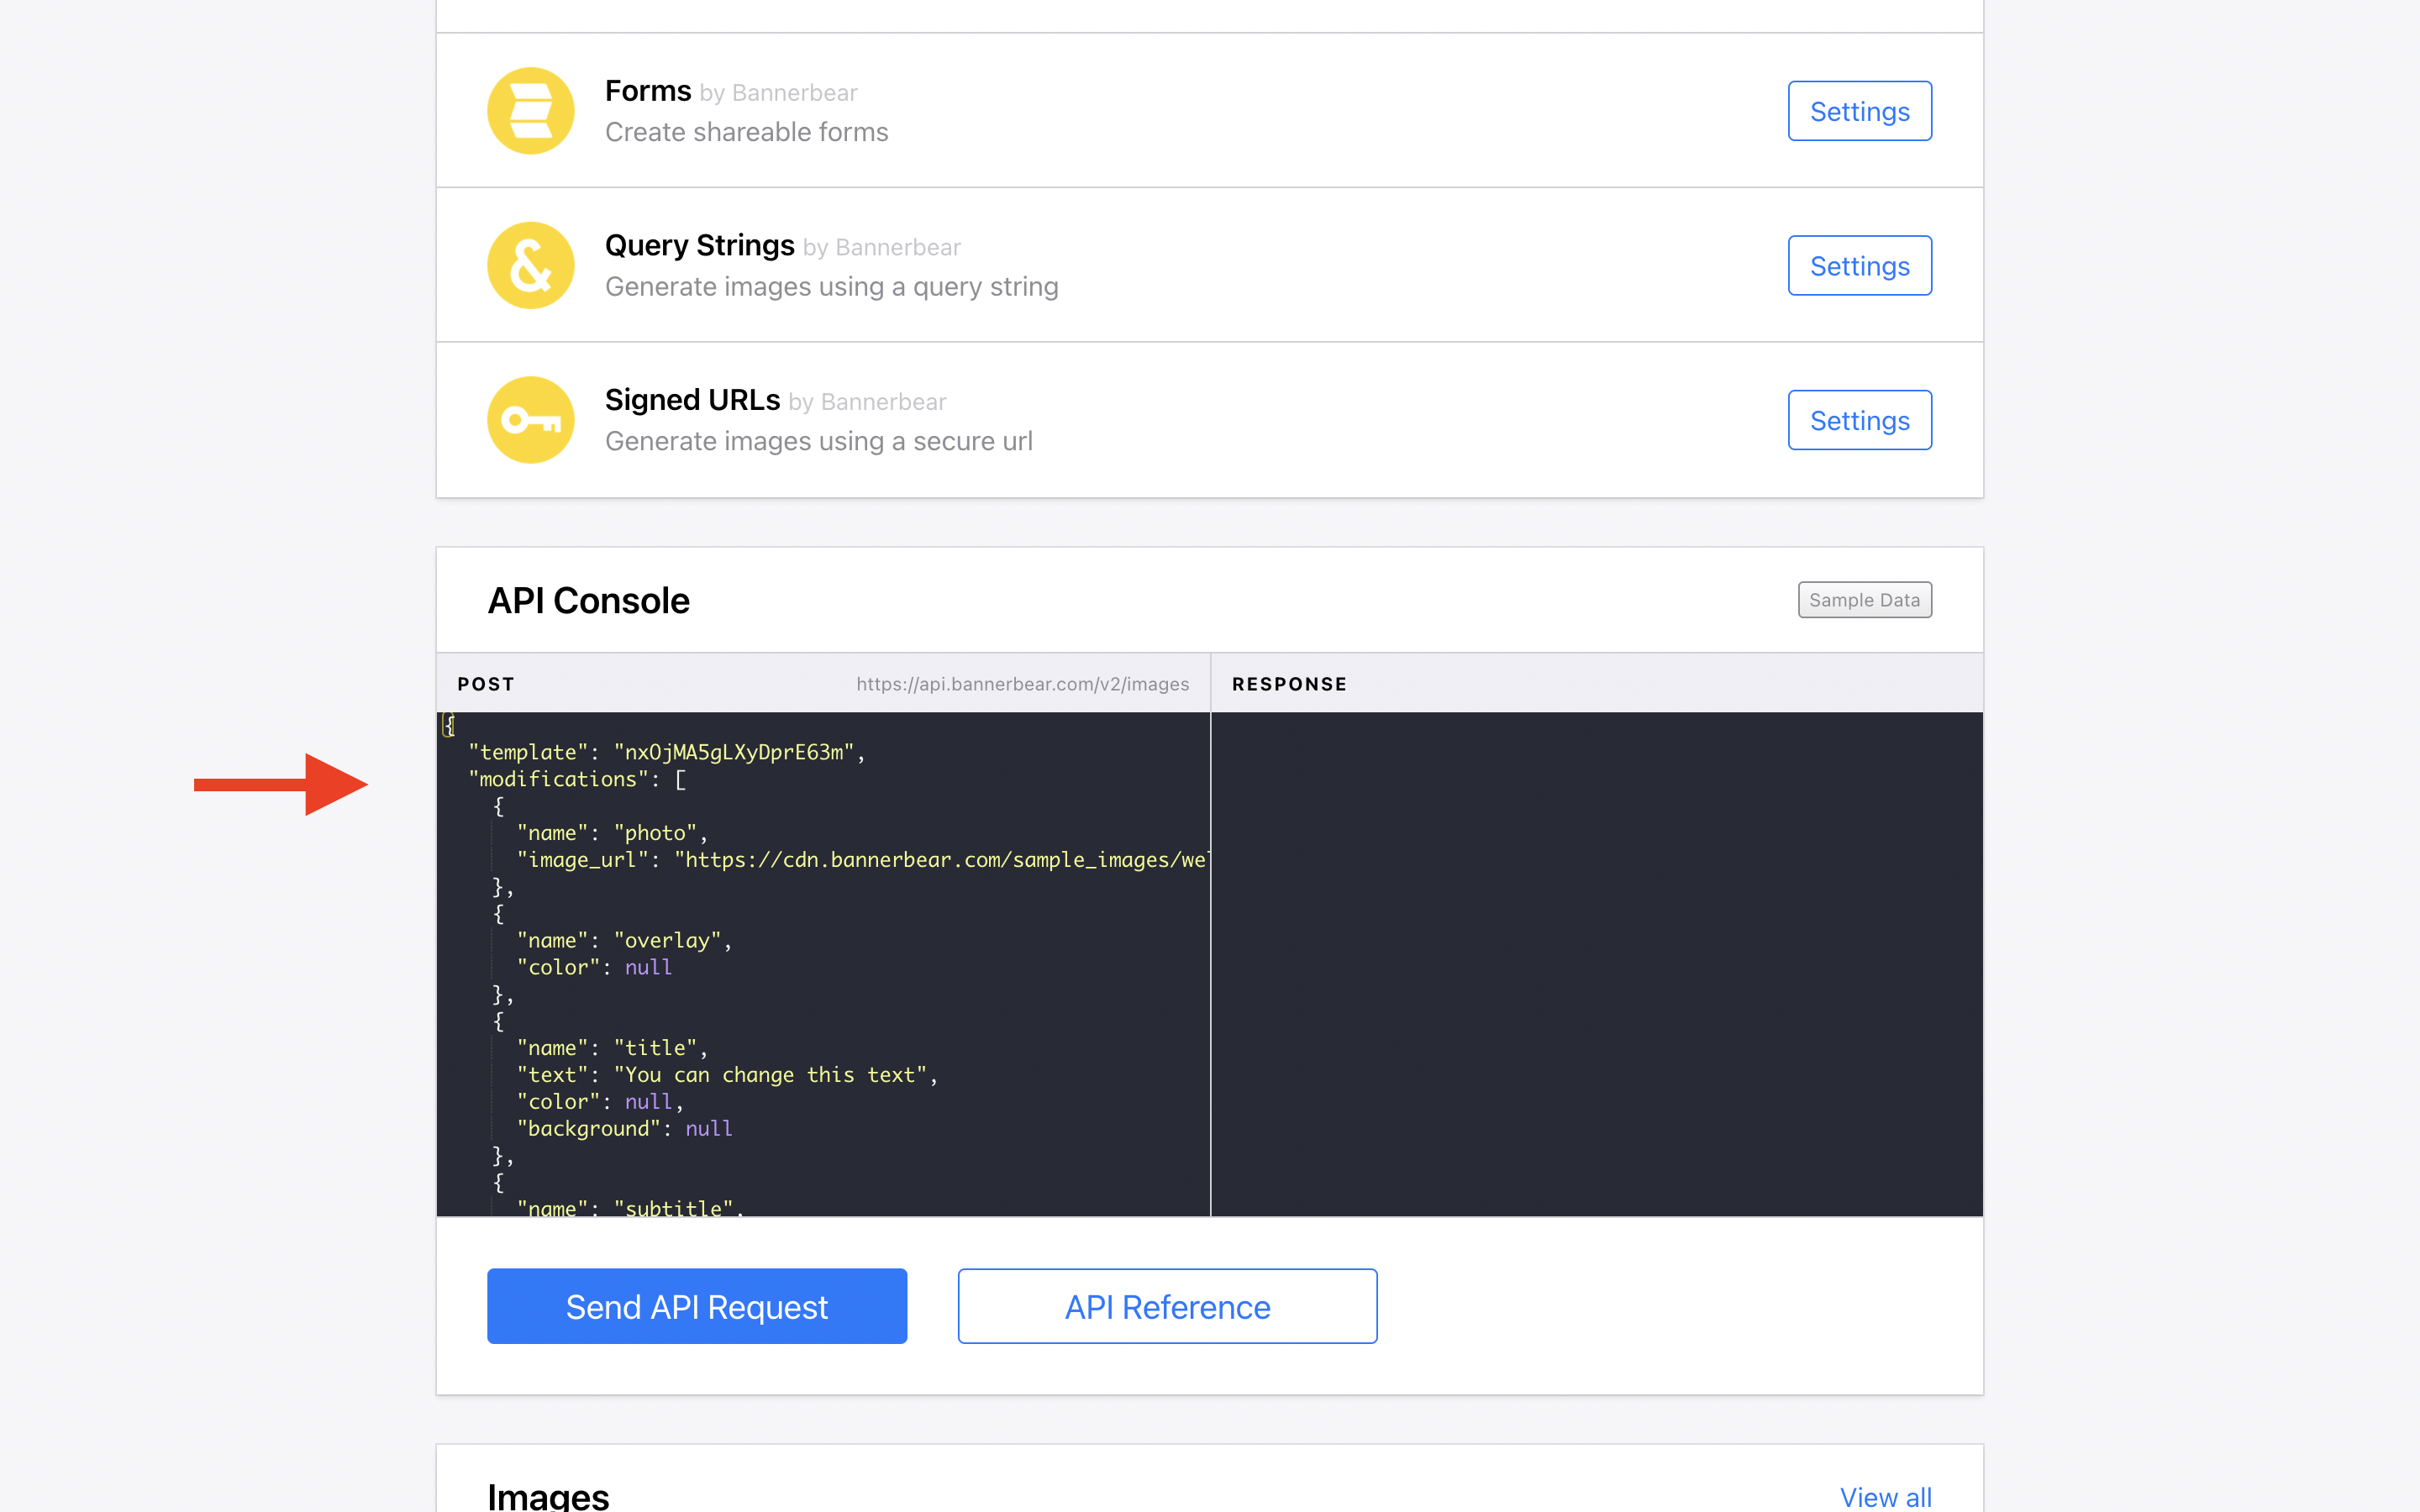Open Settings for Signed URLs
Screen dimensions: 2420x1512
pos(1859,420)
